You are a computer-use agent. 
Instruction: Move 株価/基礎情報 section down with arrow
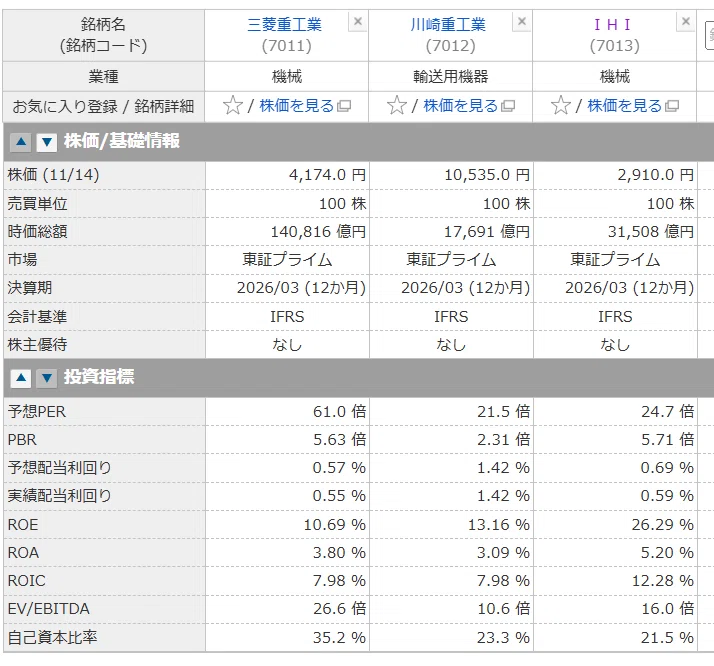coord(46,142)
